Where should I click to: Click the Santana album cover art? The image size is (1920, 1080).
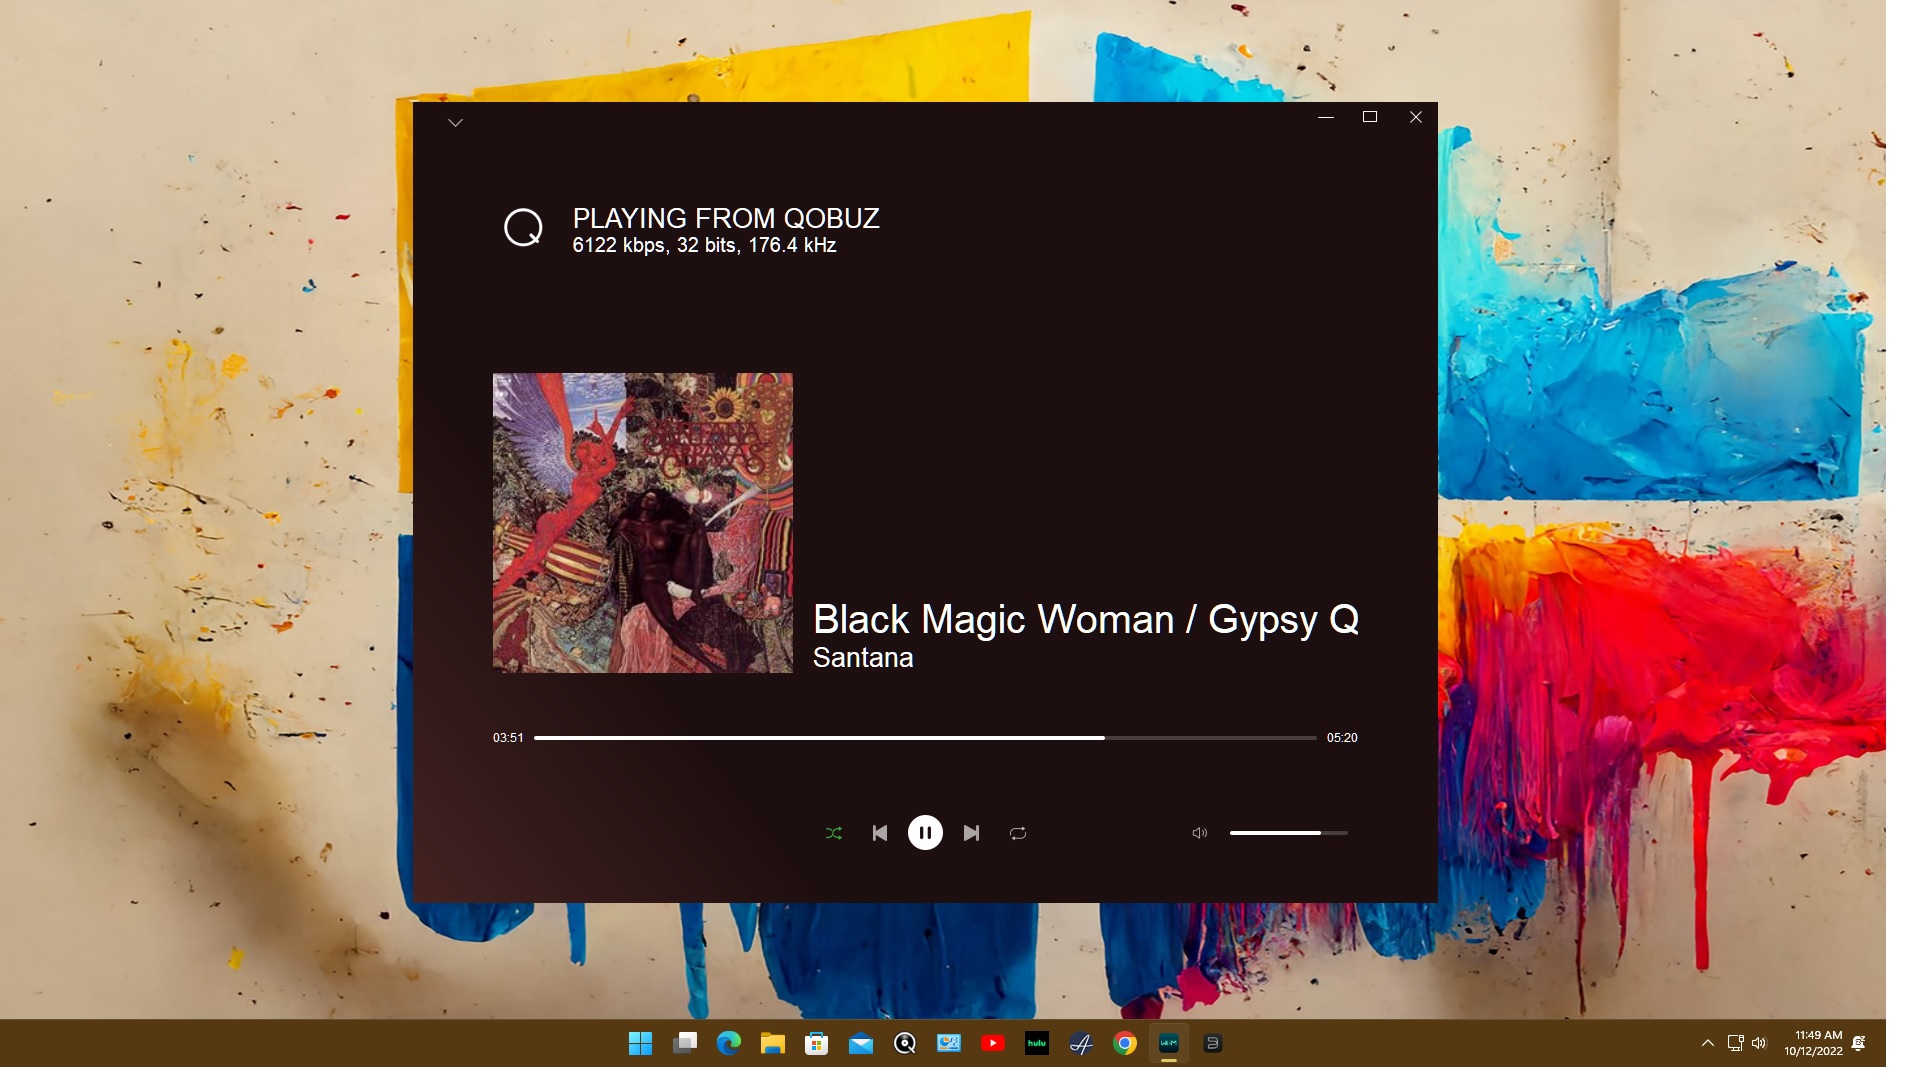pyautogui.click(x=642, y=523)
